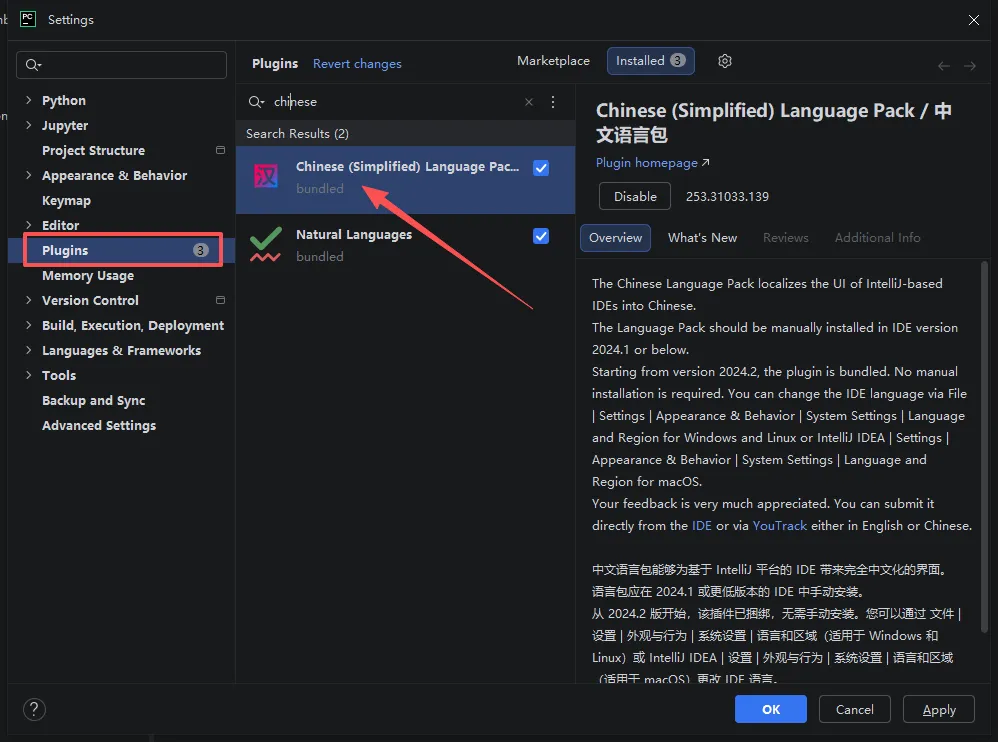Navigate back with the left arrow
The height and width of the screenshot is (742, 998).
point(943,66)
